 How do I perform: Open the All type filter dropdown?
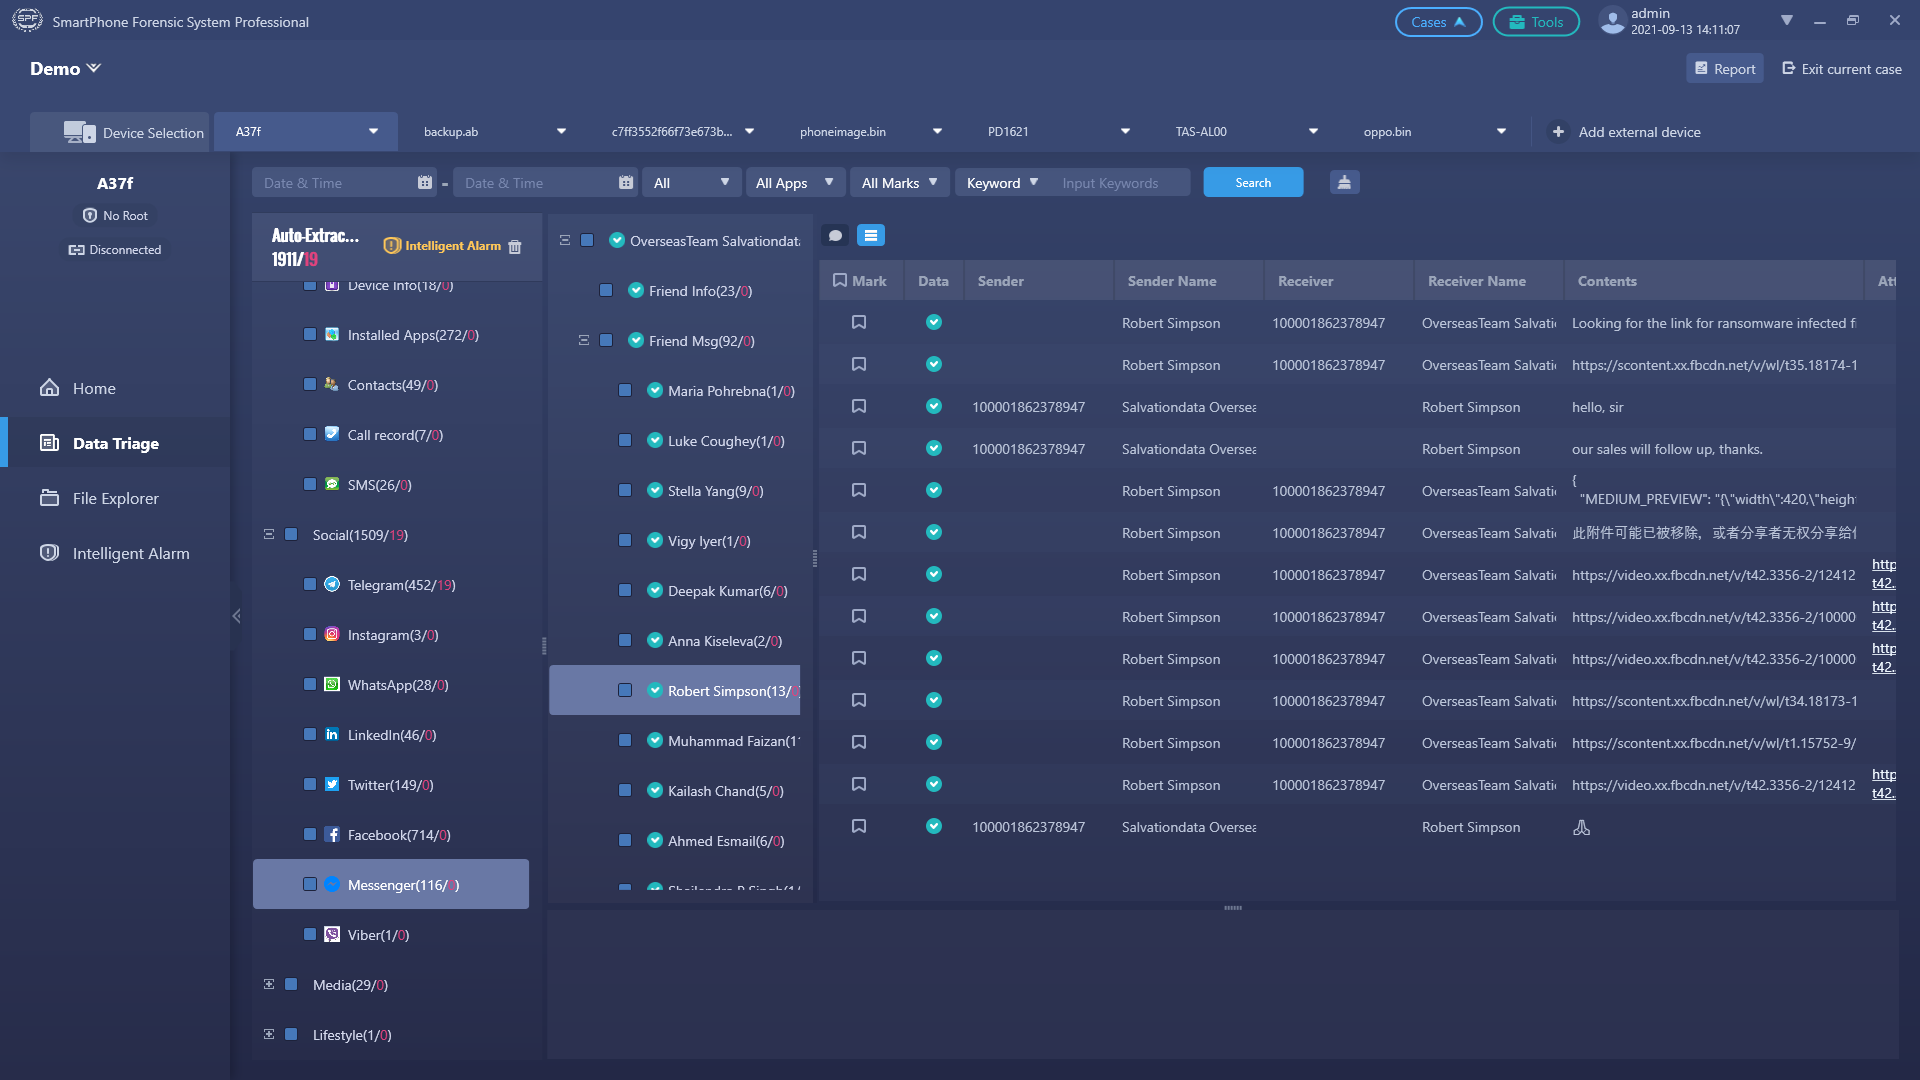(x=692, y=183)
